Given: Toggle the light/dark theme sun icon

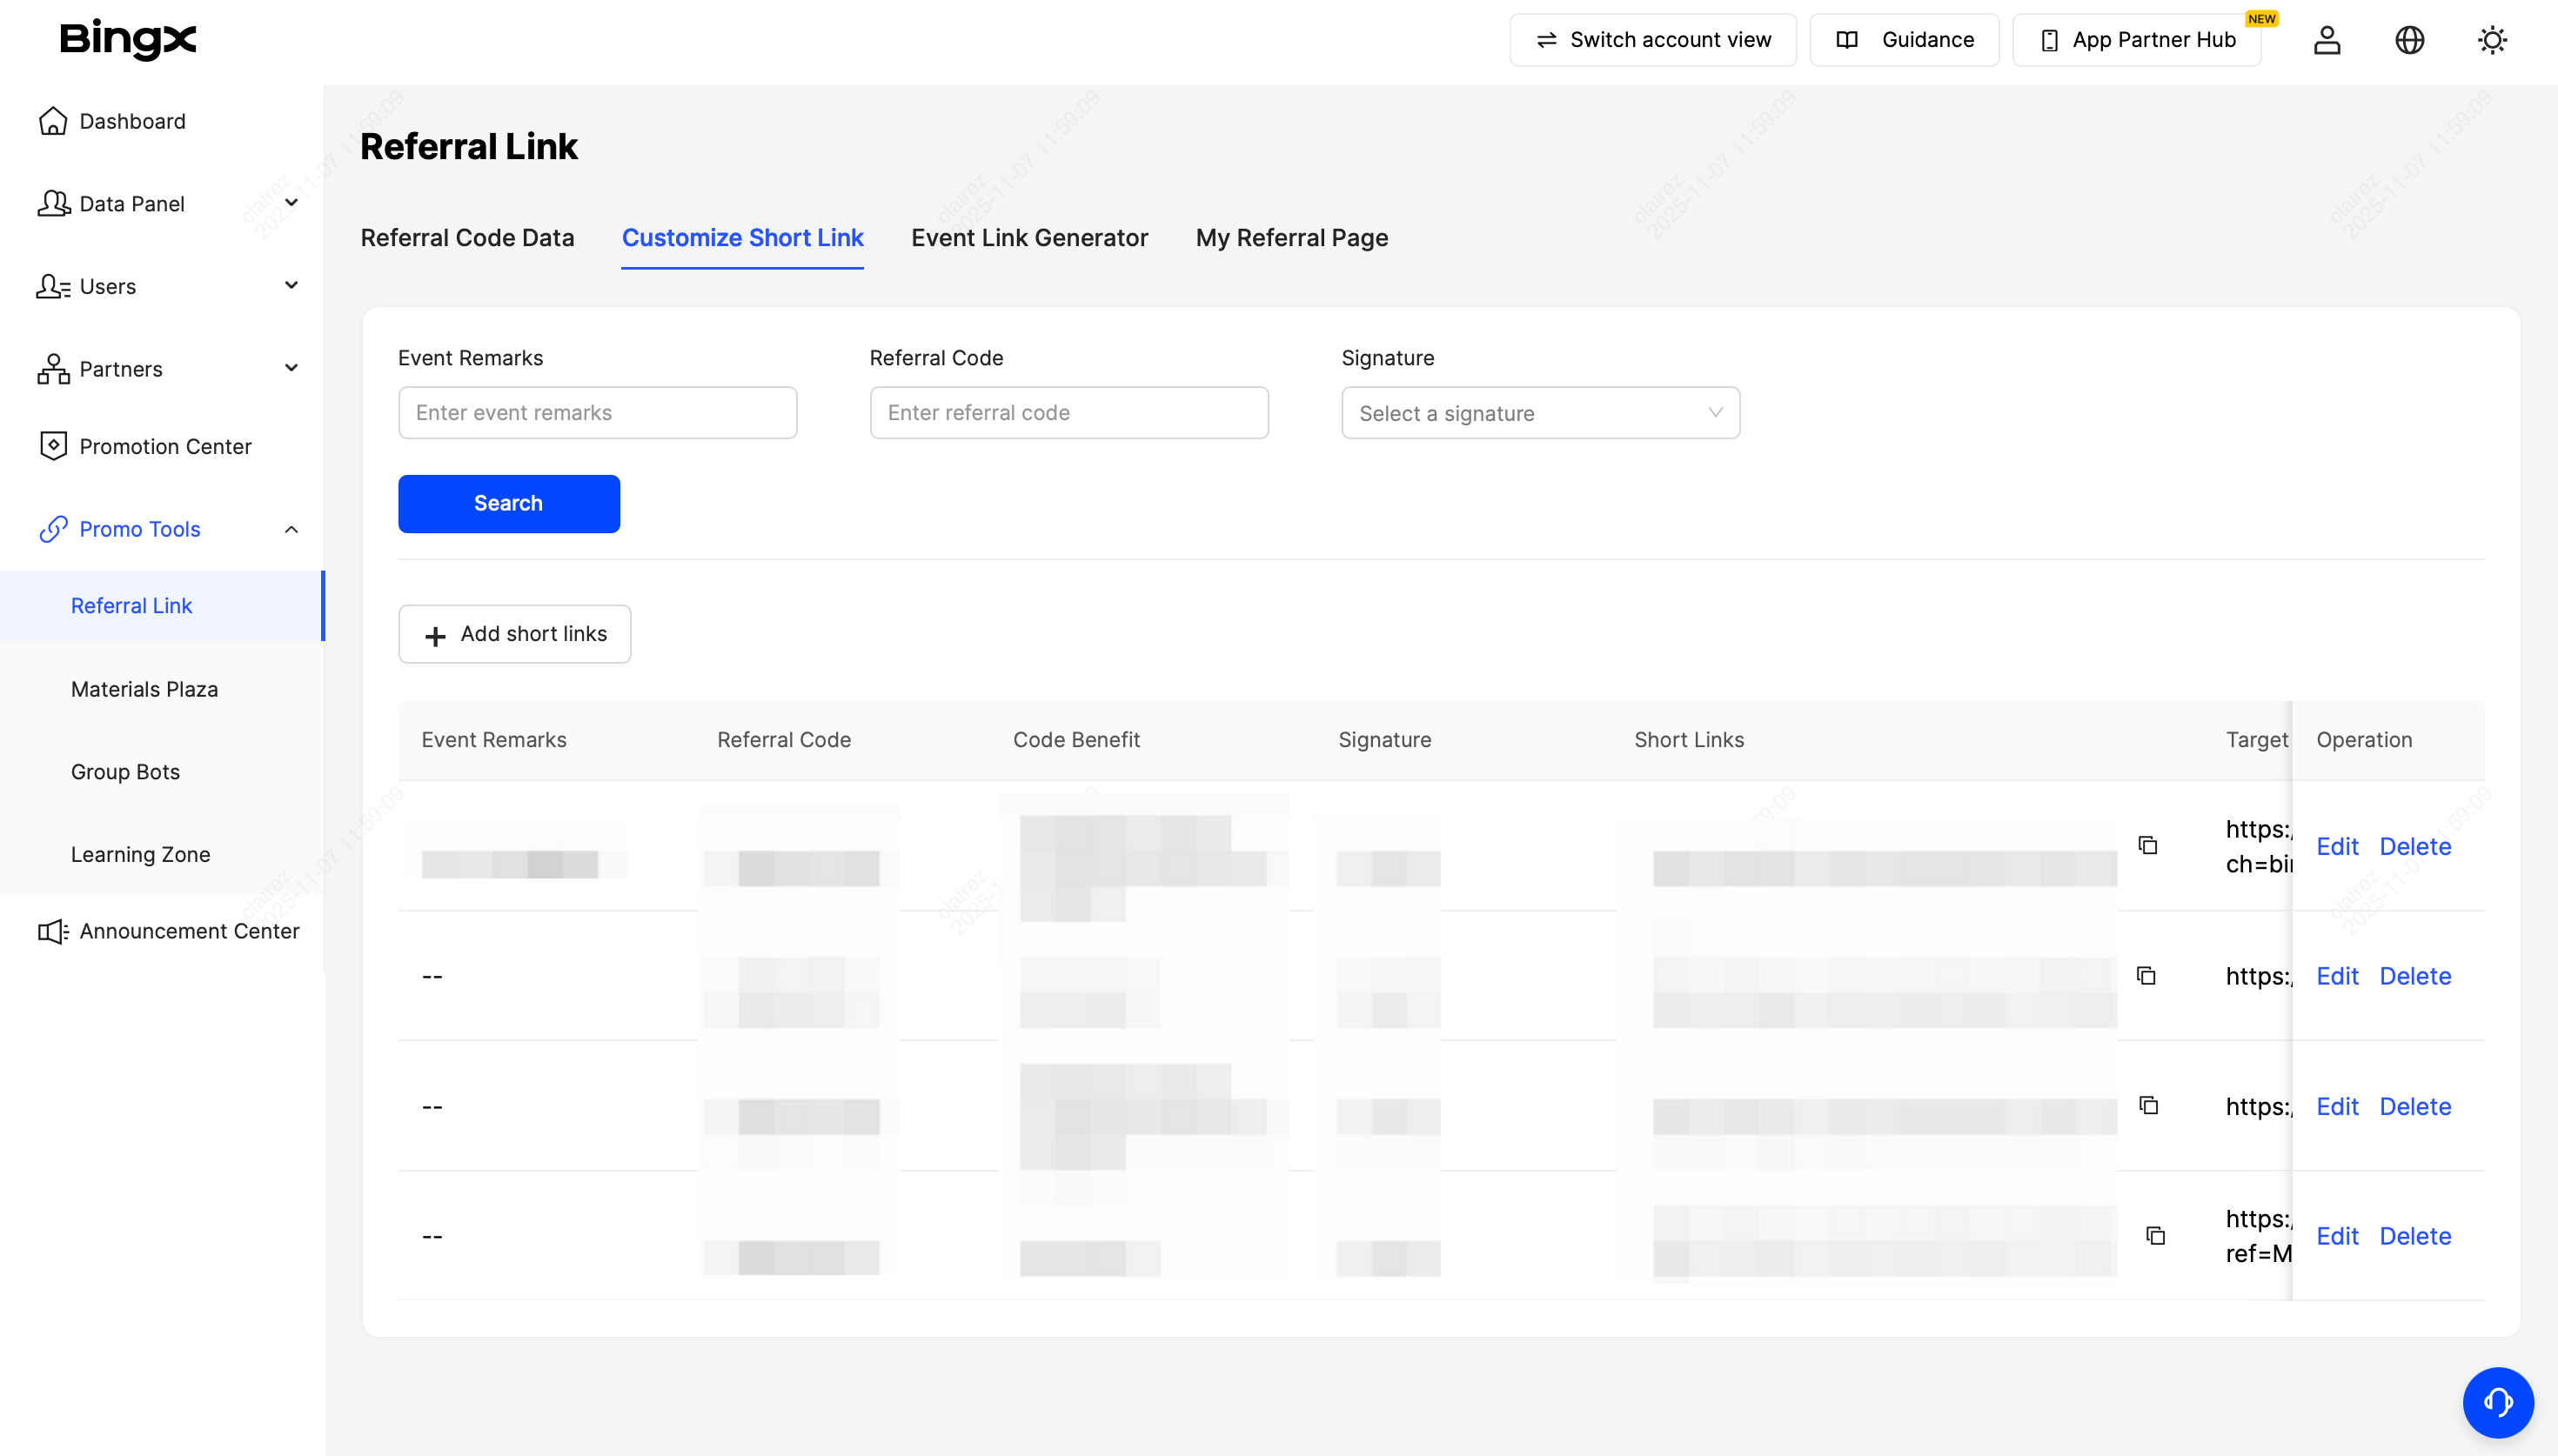Looking at the screenshot, I should tap(2491, 40).
